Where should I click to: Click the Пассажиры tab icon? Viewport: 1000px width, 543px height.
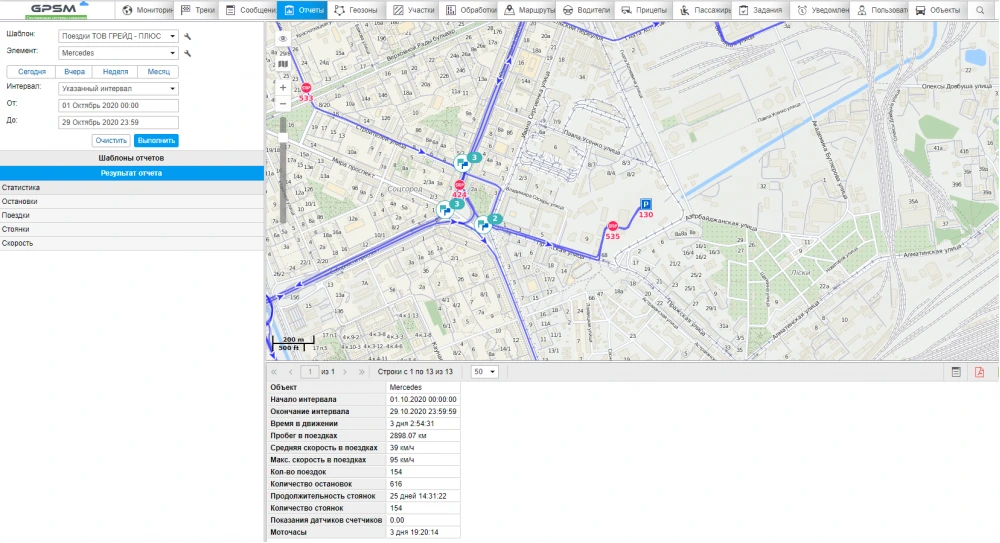pos(684,10)
